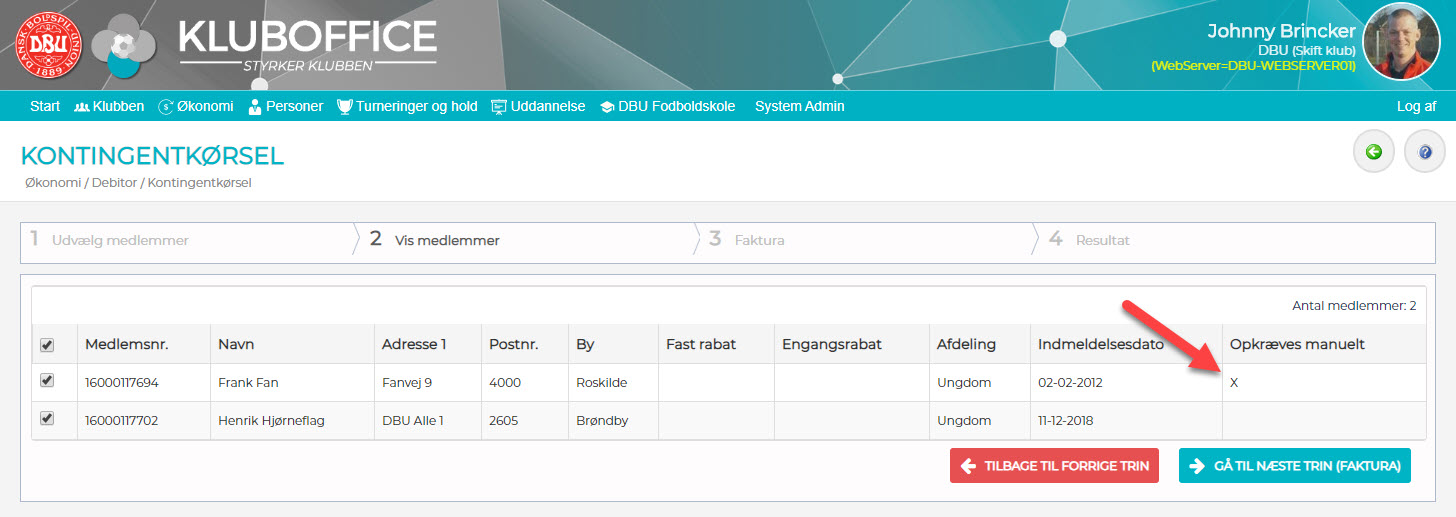This screenshot has width=1456, height=517.
Task: Click the Log af link
Action: tap(1416, 106)
